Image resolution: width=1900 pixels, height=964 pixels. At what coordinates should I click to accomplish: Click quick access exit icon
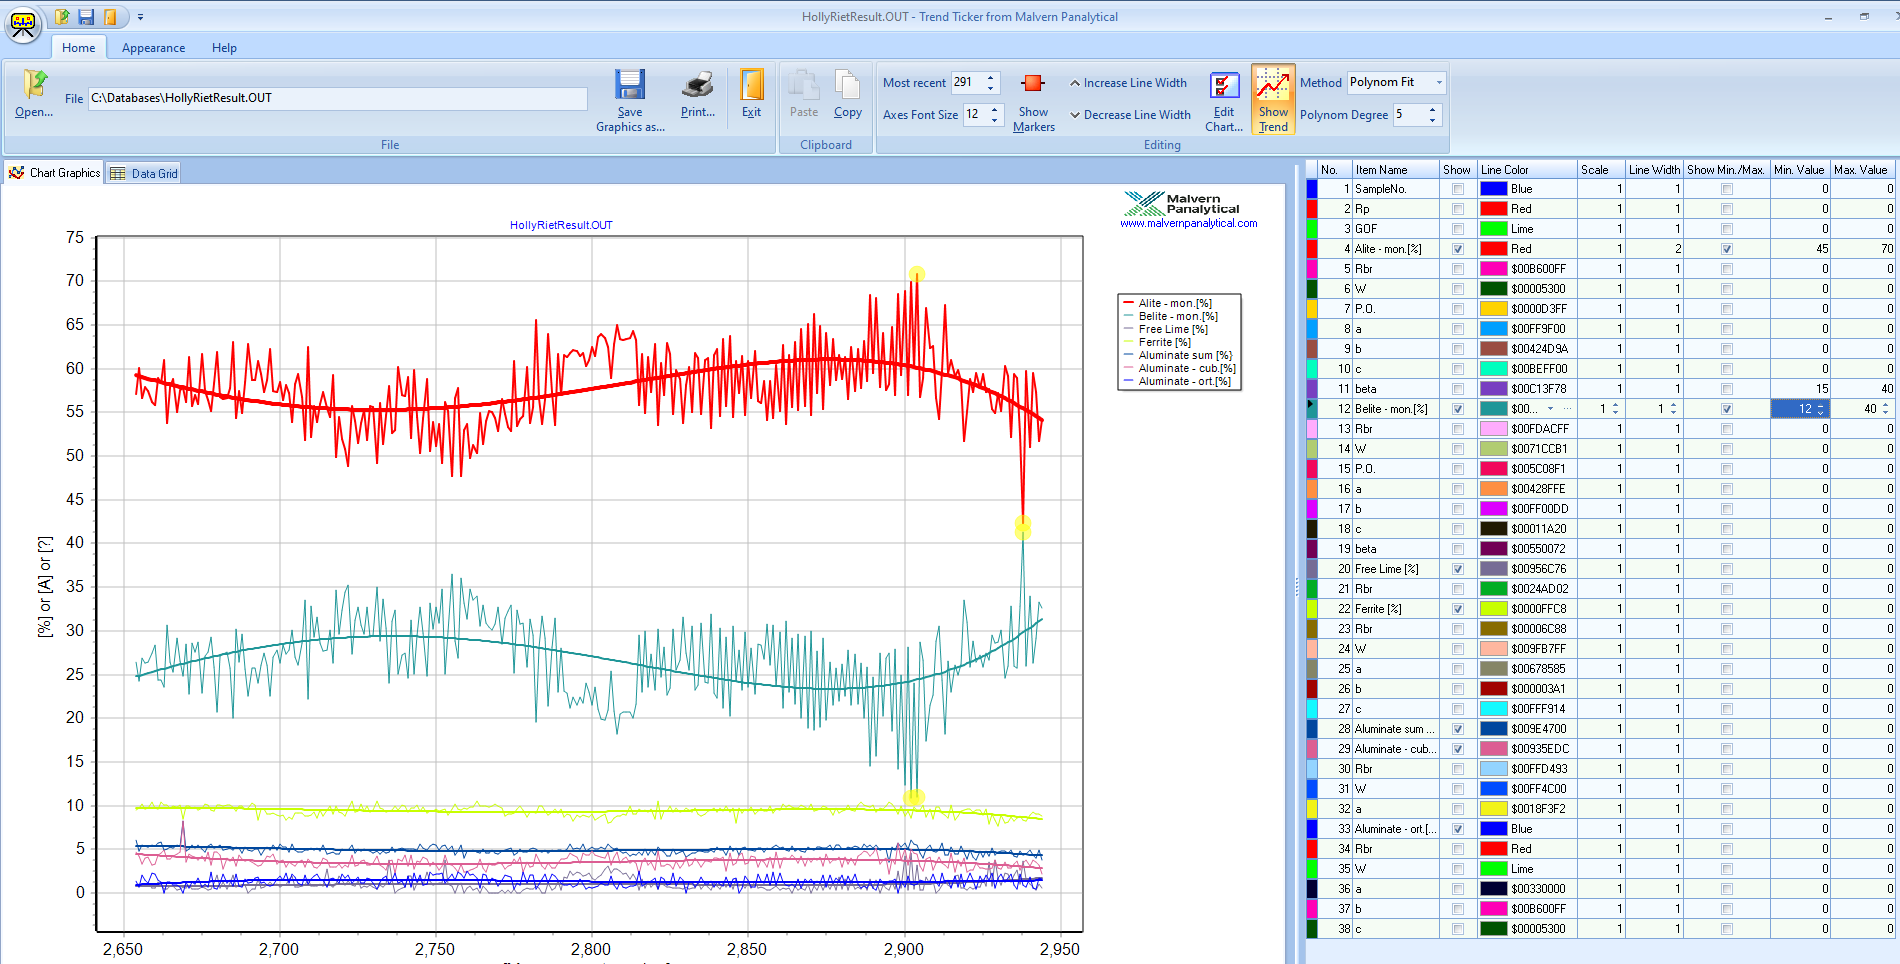pyautogui.click(x=110, y=17)
